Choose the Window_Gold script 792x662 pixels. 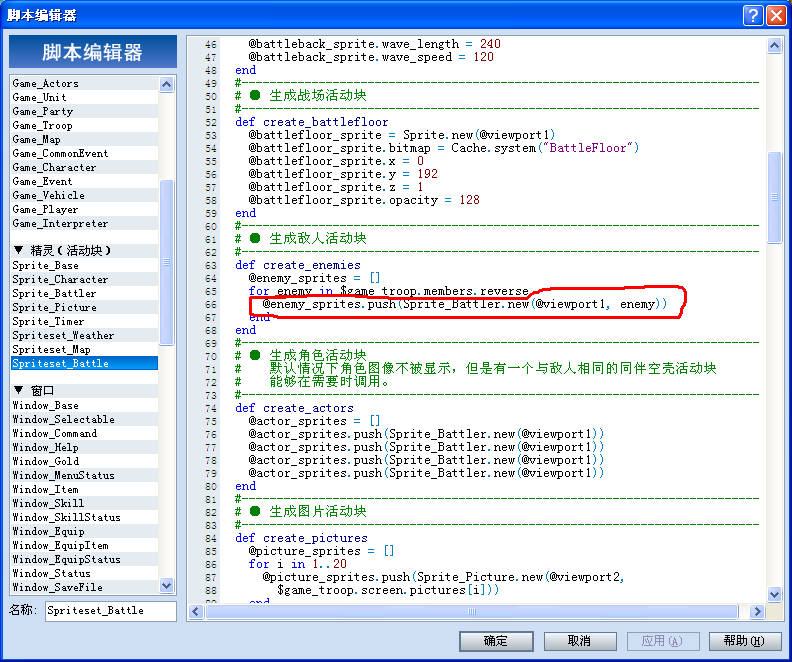pos(84,461)
